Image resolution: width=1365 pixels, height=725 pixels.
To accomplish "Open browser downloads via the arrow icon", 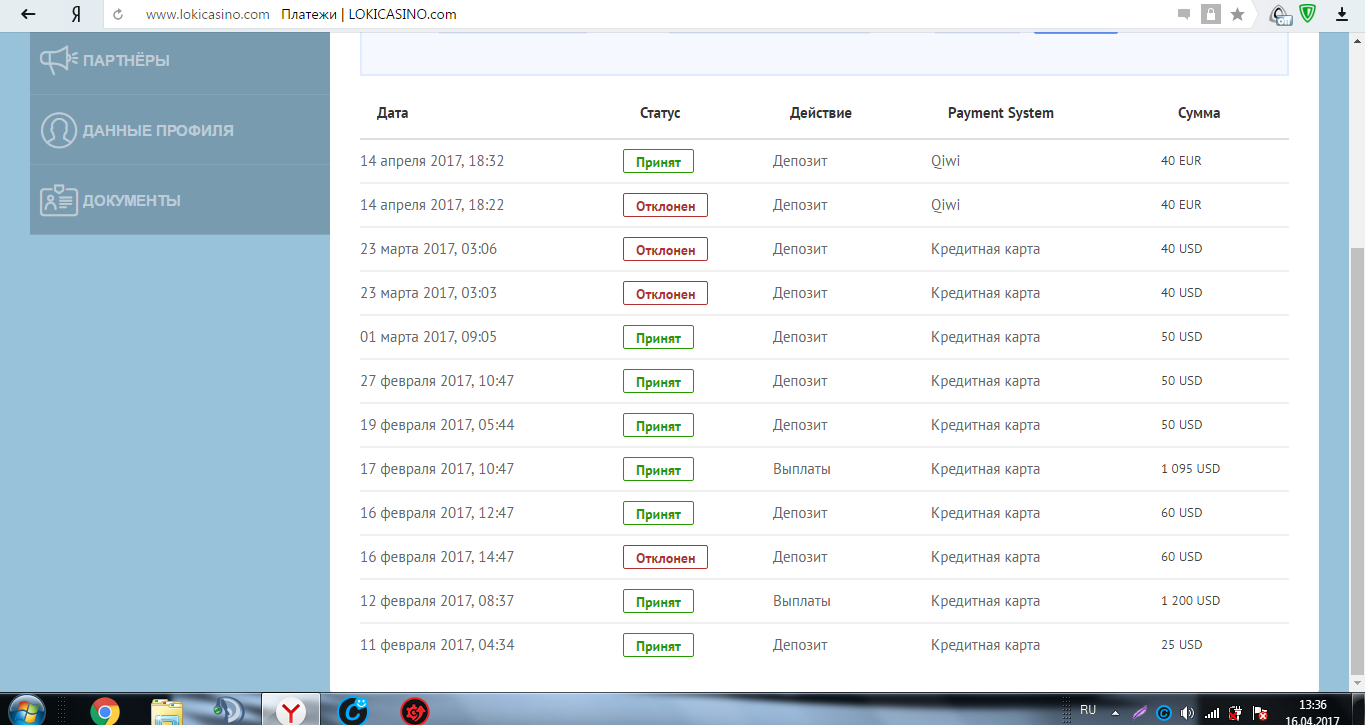I will point(1342,15).
